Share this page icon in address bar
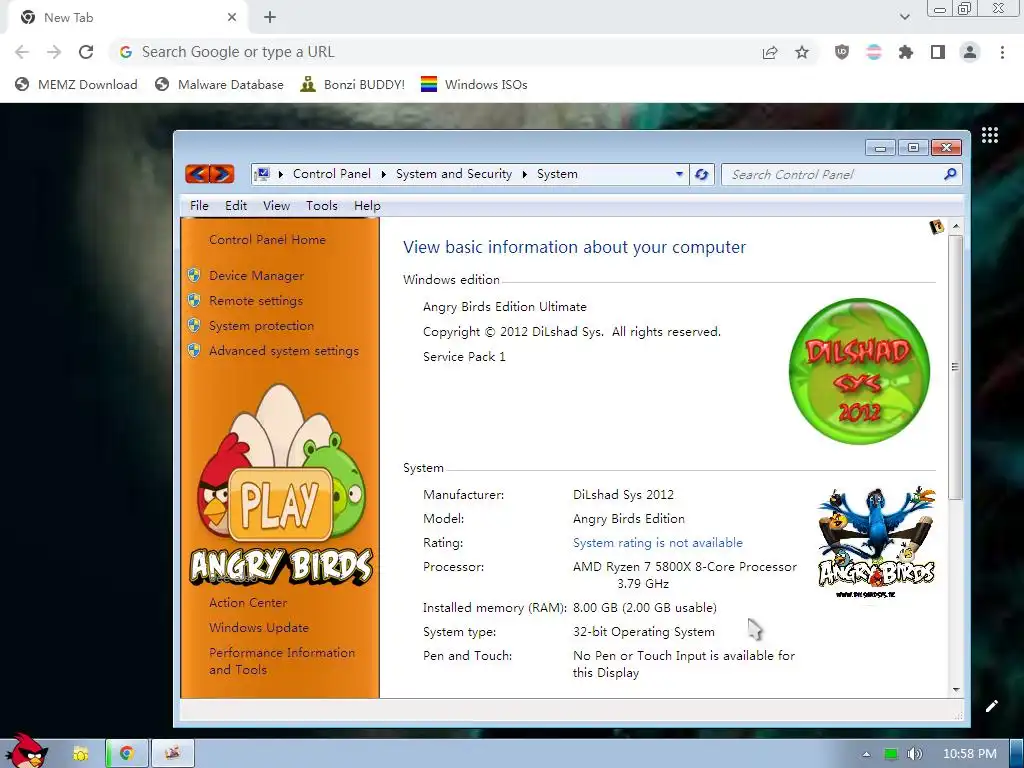This screenshot has height=768, width=1024. (x=770, y=52)
